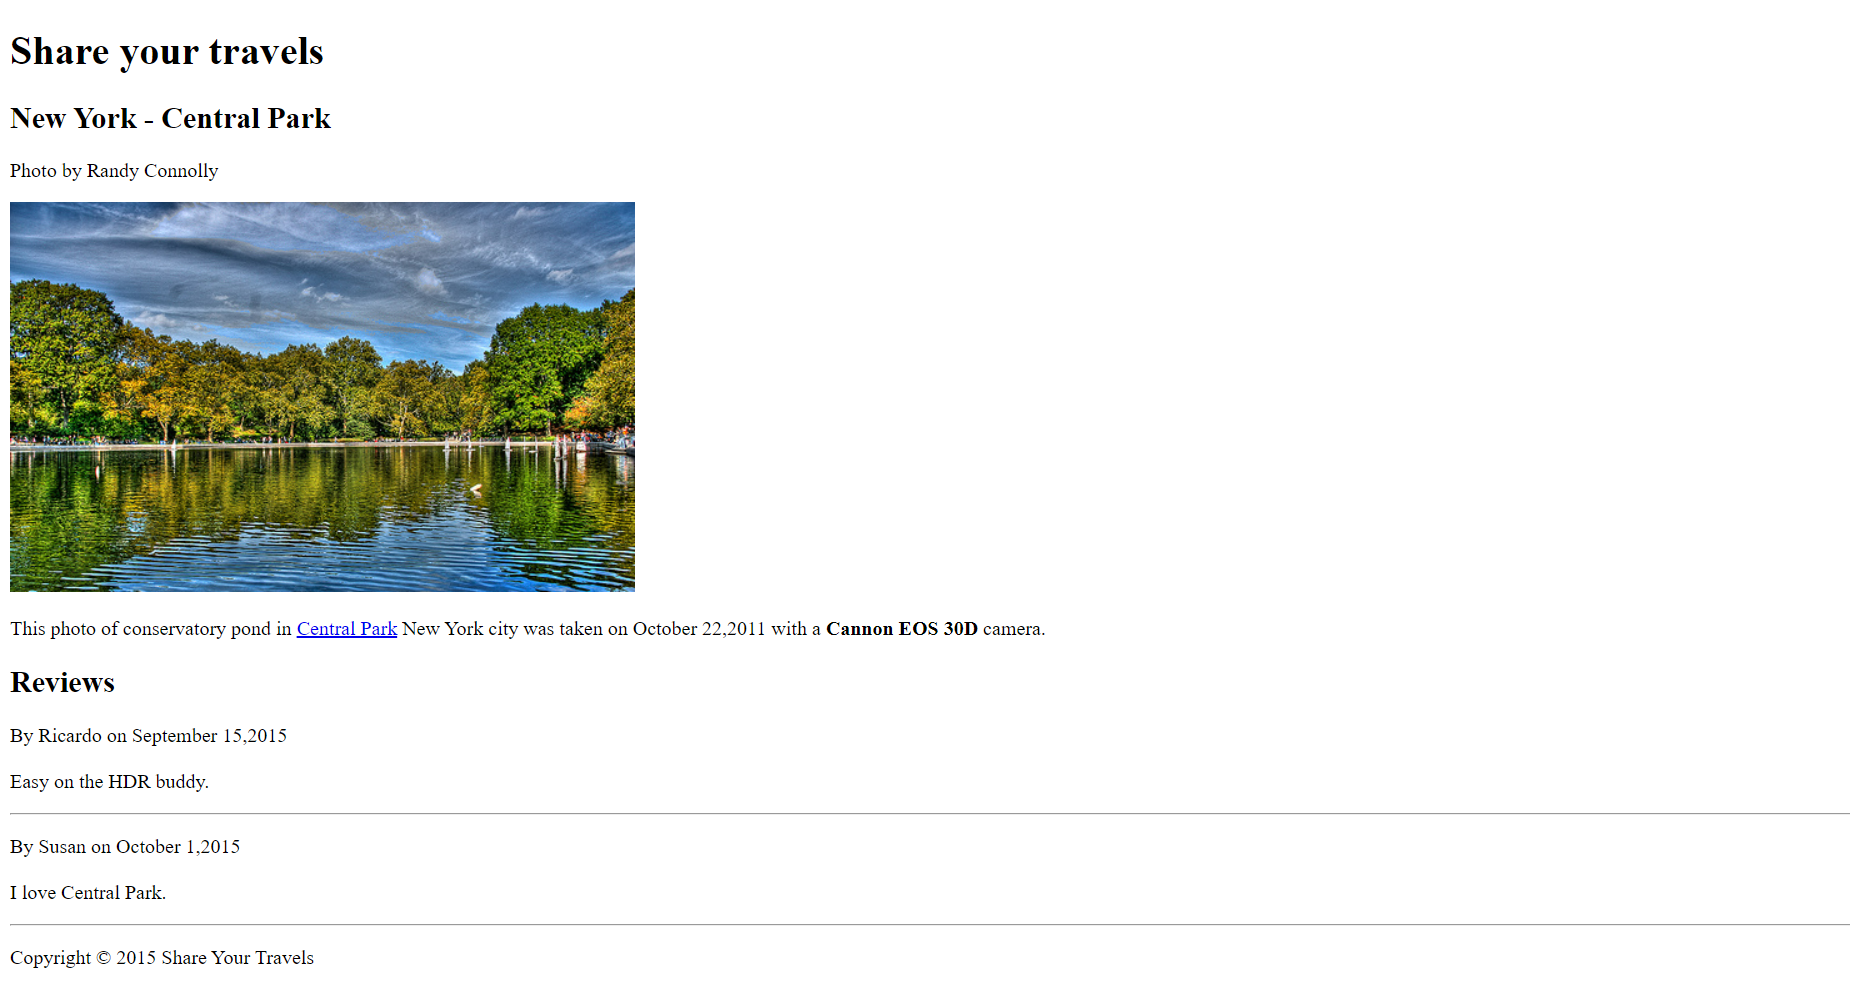Click the 'Easy on the HDR buddy.' review

click(x=109, y=782)
